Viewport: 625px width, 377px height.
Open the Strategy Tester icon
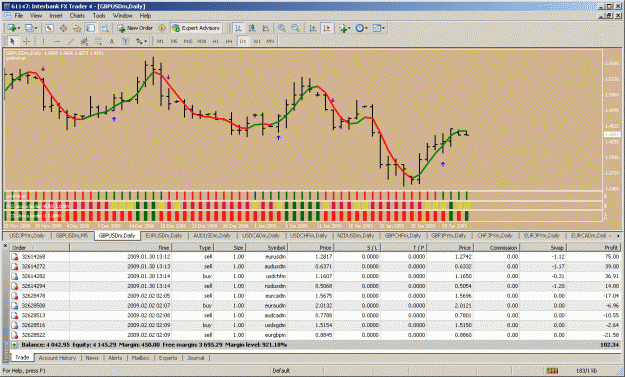click(104, 28)
